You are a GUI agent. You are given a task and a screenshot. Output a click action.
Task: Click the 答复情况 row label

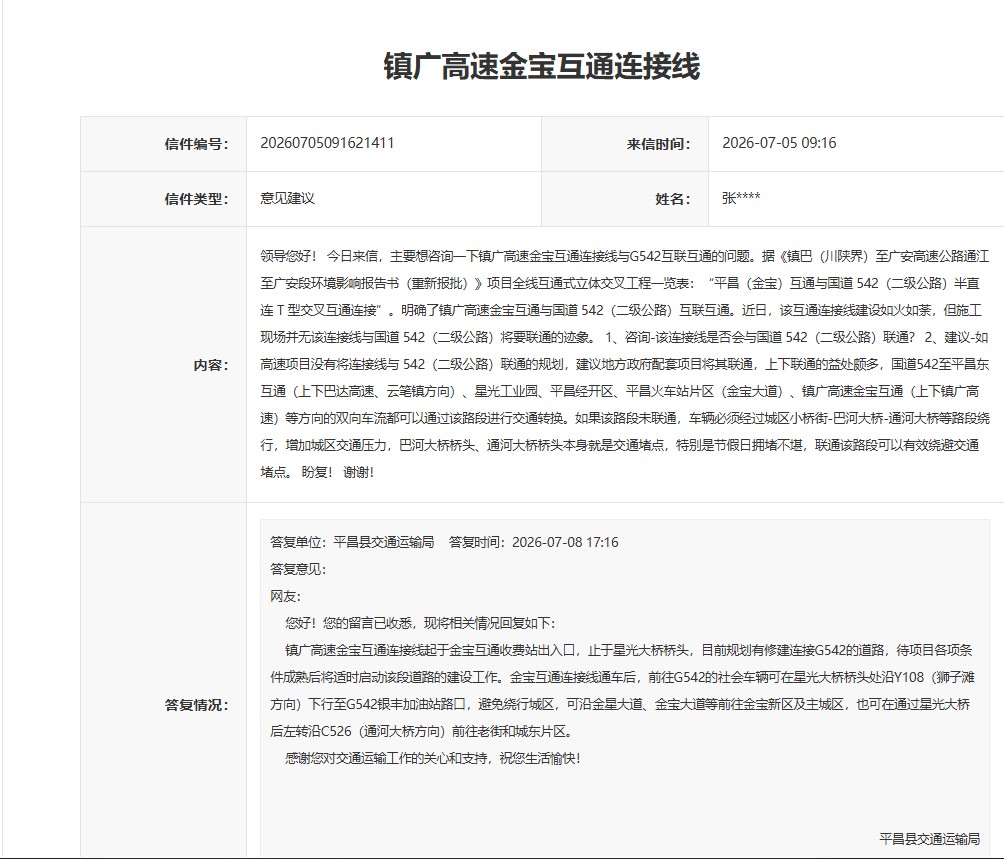pyautogui.click(x=196, y=705)
